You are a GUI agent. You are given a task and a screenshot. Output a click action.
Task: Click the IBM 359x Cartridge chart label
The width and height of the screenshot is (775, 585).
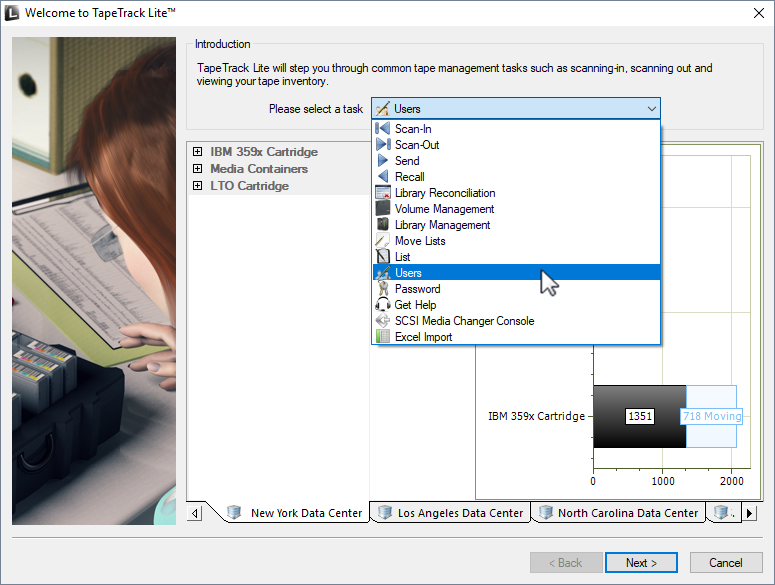click(x=536, y=416)
